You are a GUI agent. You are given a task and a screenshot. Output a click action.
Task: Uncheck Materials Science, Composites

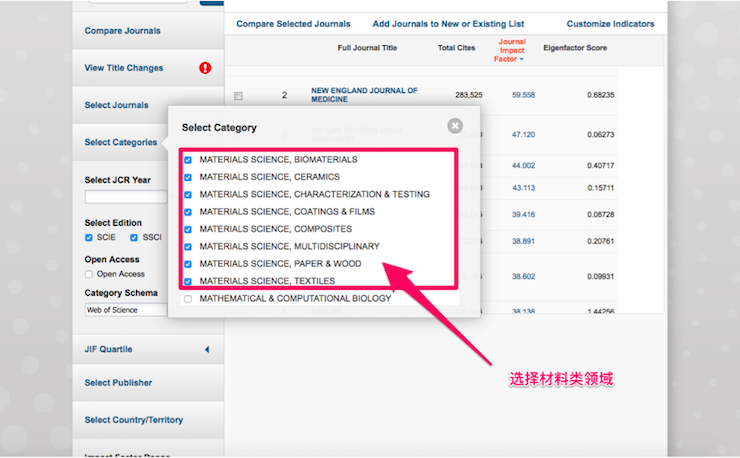[x=188, y=229]
